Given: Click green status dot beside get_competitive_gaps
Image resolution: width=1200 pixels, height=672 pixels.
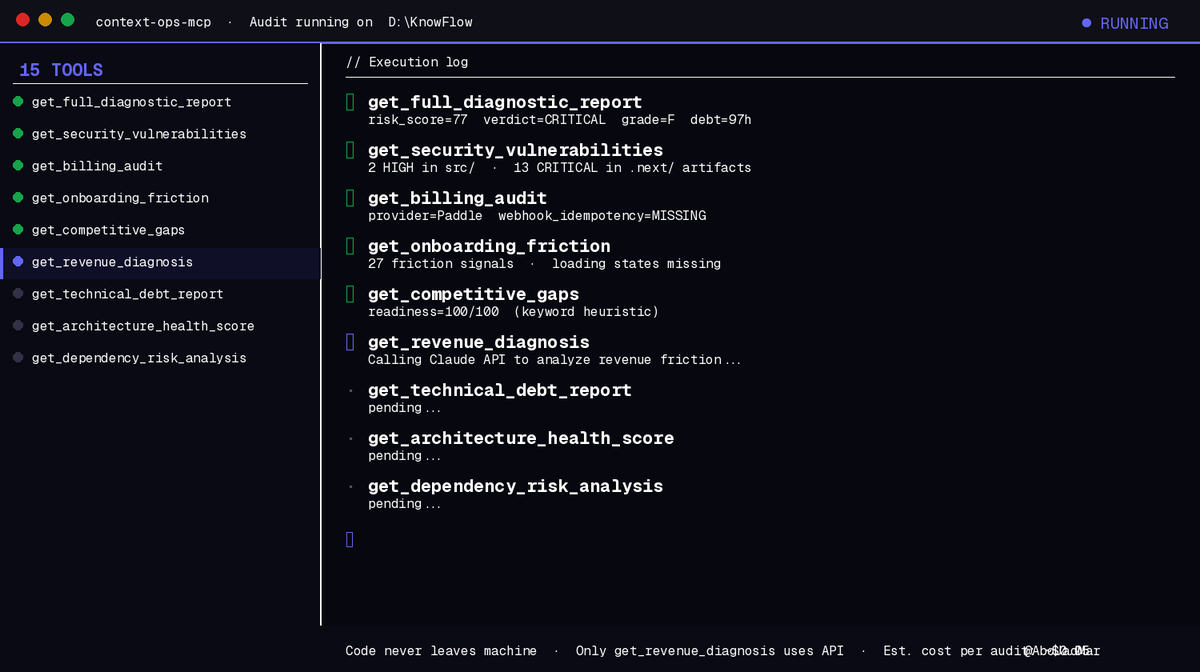Looking at the screenshot, I should point(18,230).
